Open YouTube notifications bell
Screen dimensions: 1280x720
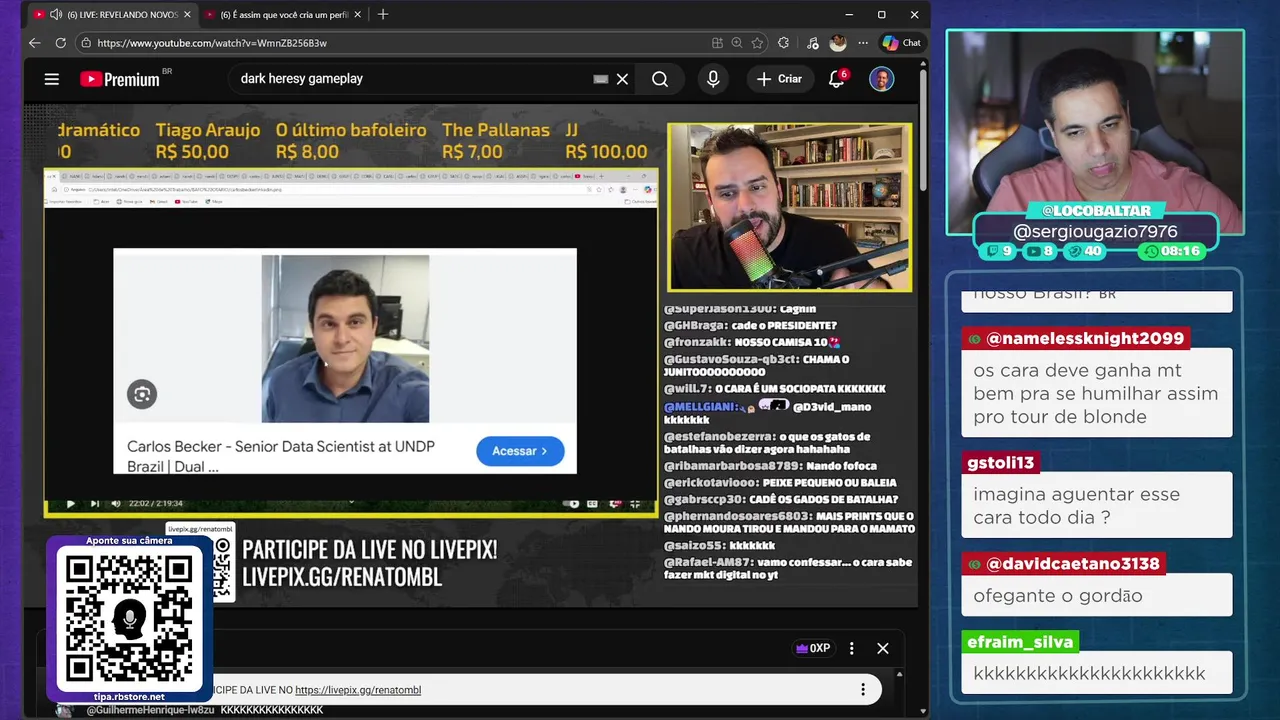[x=837, y=79]
